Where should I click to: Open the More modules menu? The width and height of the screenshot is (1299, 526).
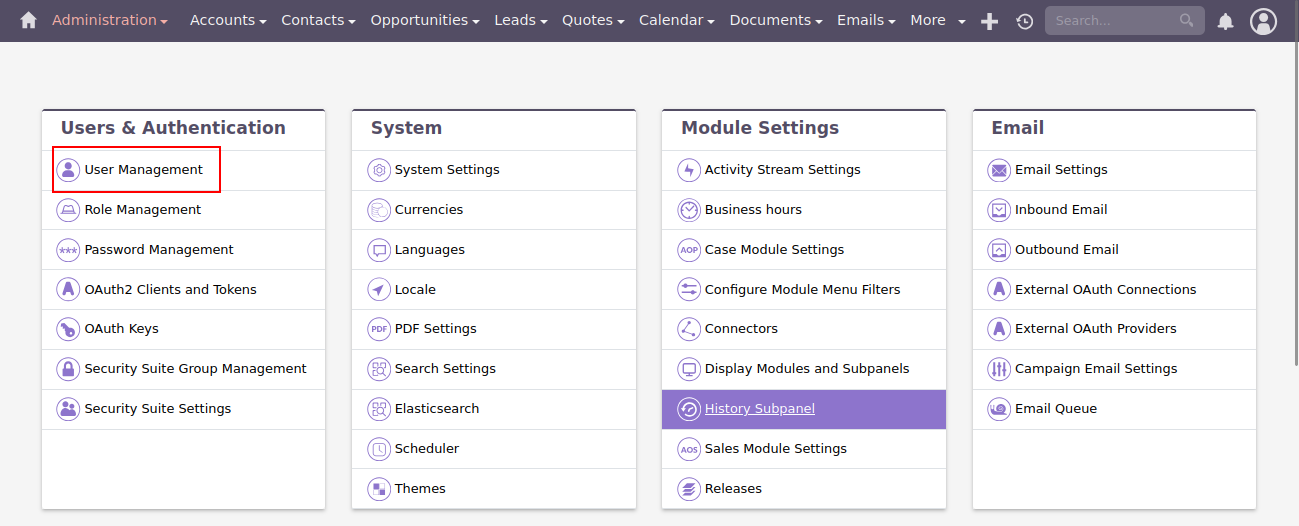938,20
